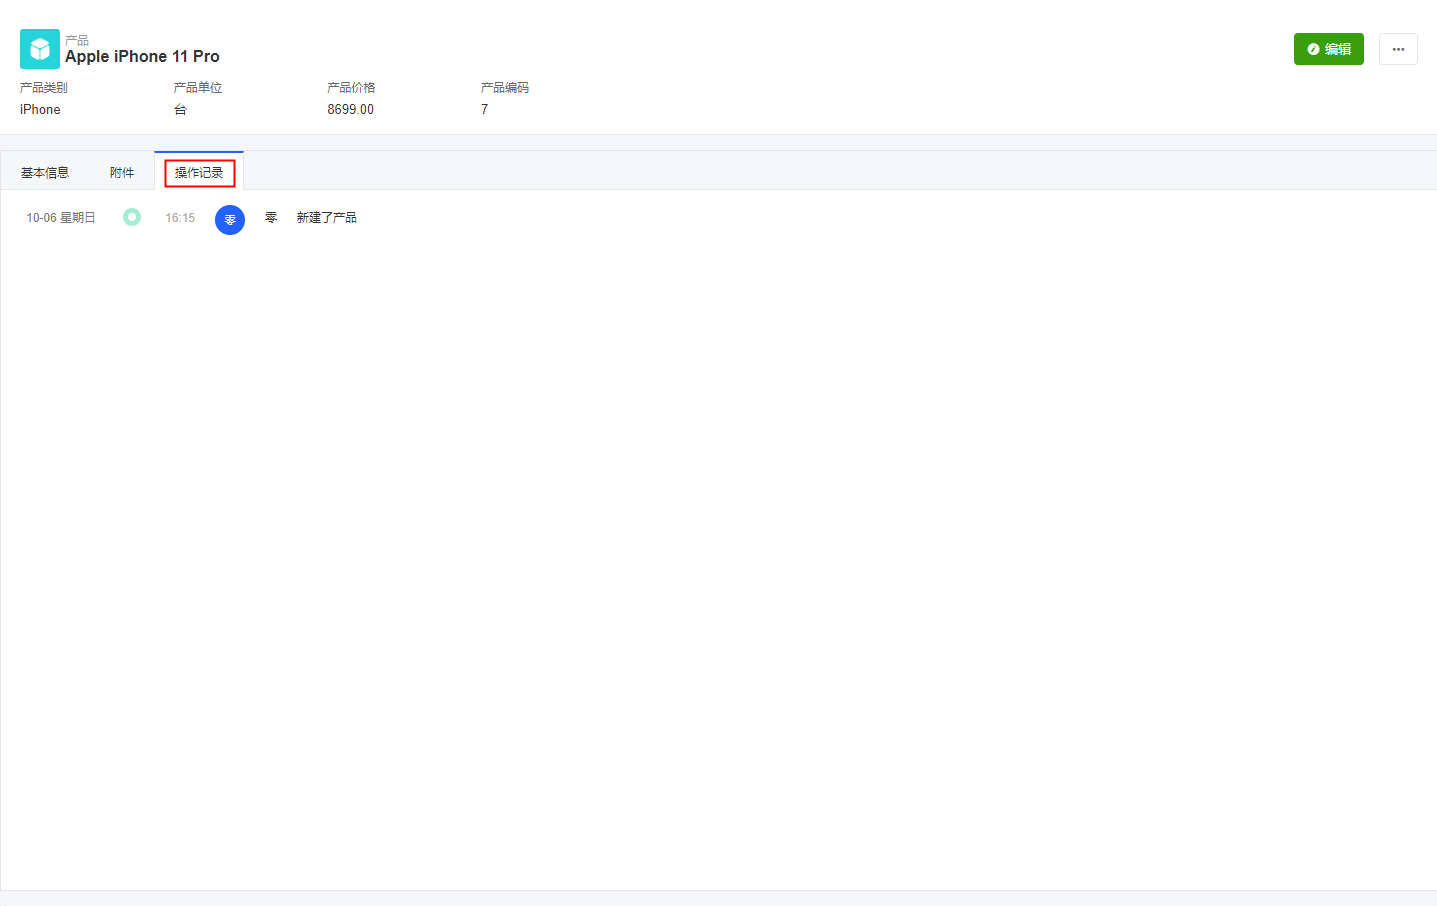
Task: Select the 操作记录 tab
Action: [199, 173]
